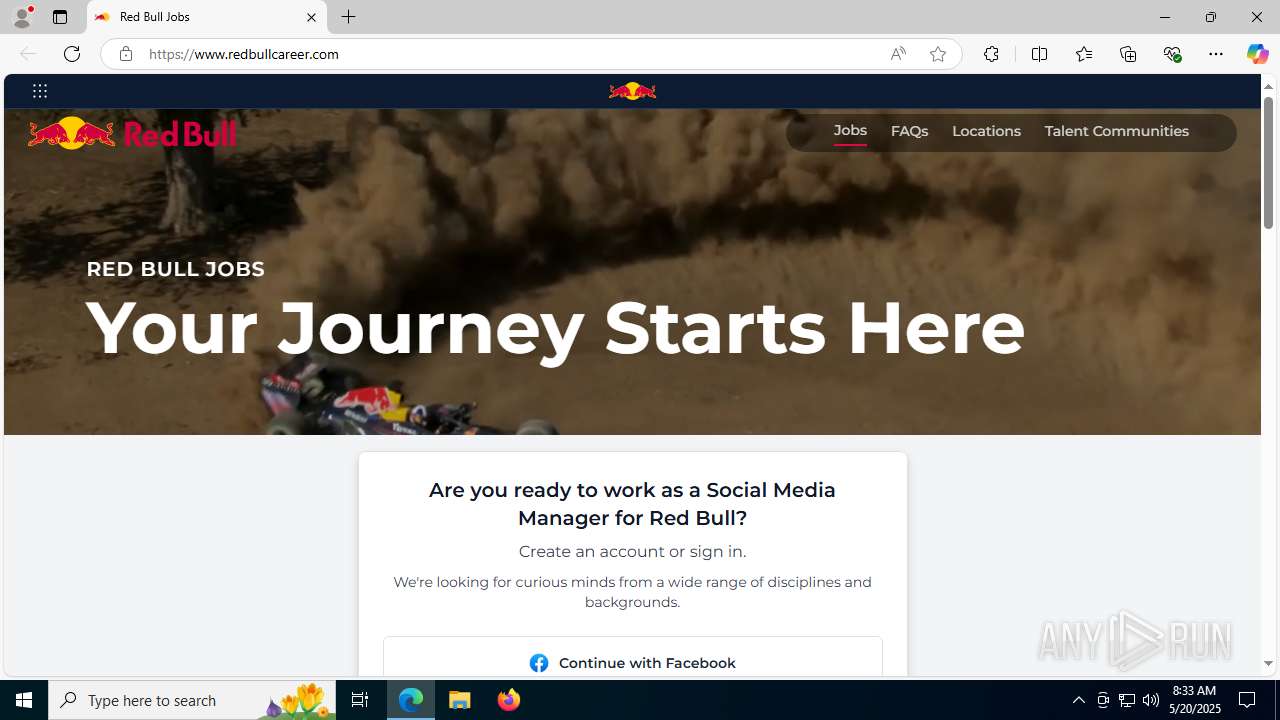Open the volume control
Viewport: 1280px width, 720px height.
pyautogui.click(x=1151, y=700)
